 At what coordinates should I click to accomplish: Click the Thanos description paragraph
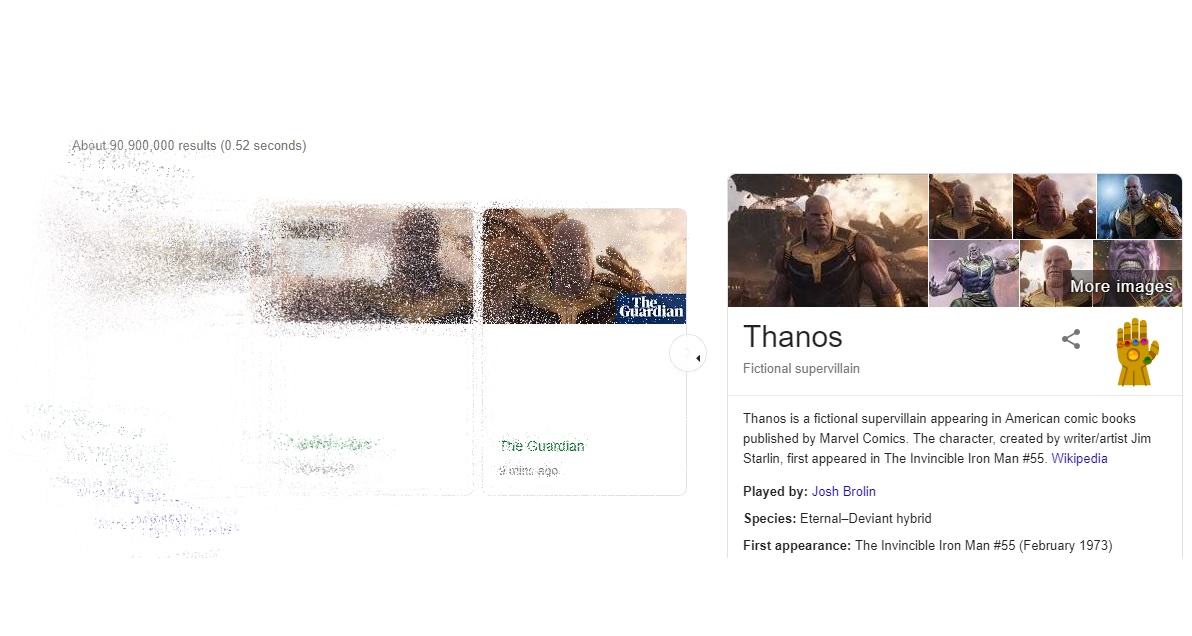pos(947,438)
